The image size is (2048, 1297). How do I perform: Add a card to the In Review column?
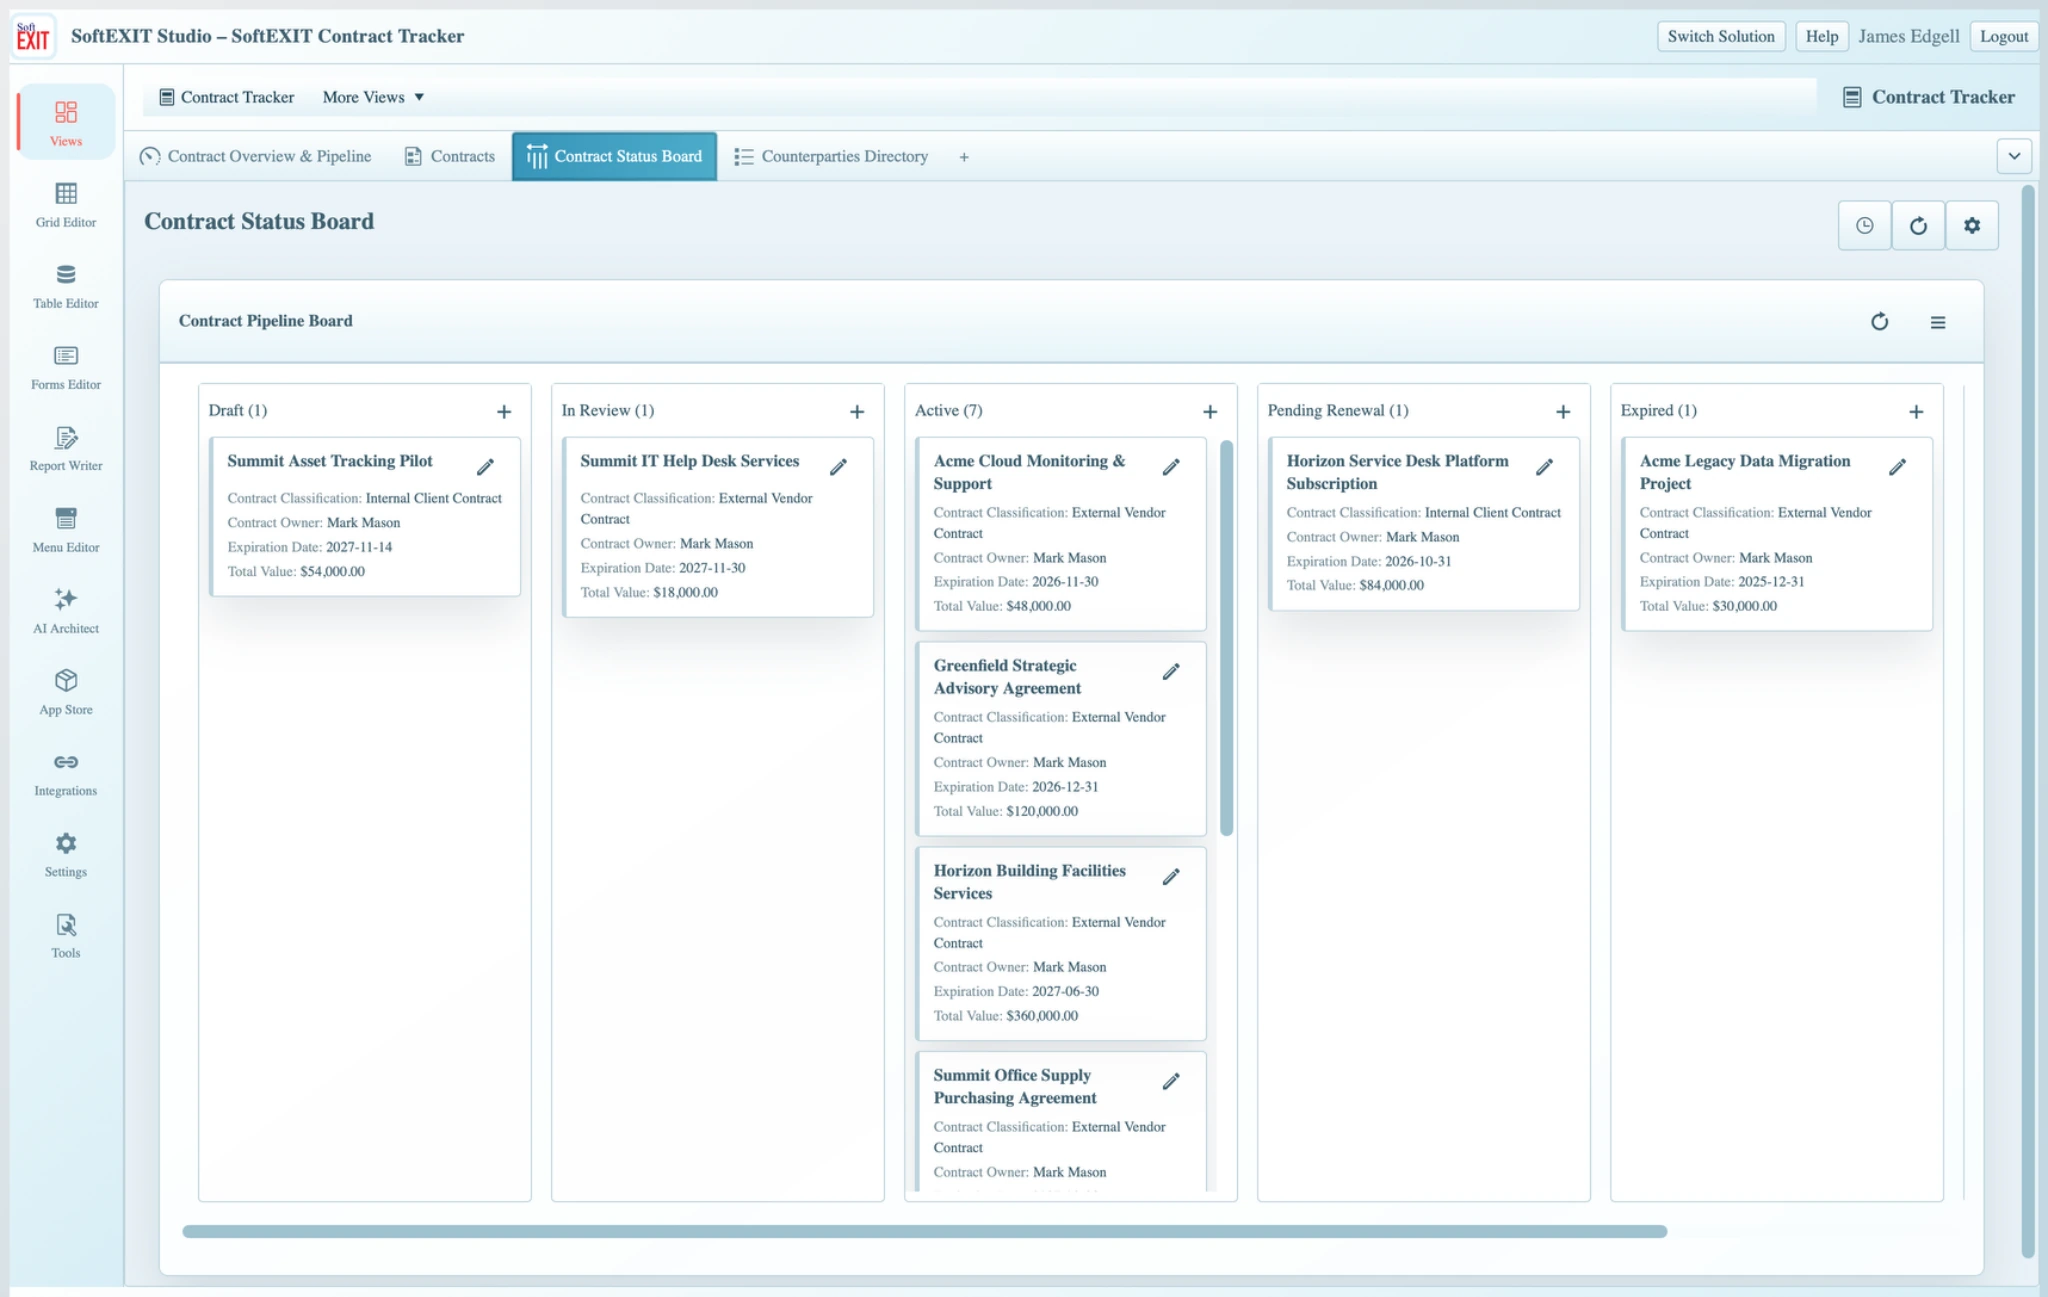(x=857, y=412)
